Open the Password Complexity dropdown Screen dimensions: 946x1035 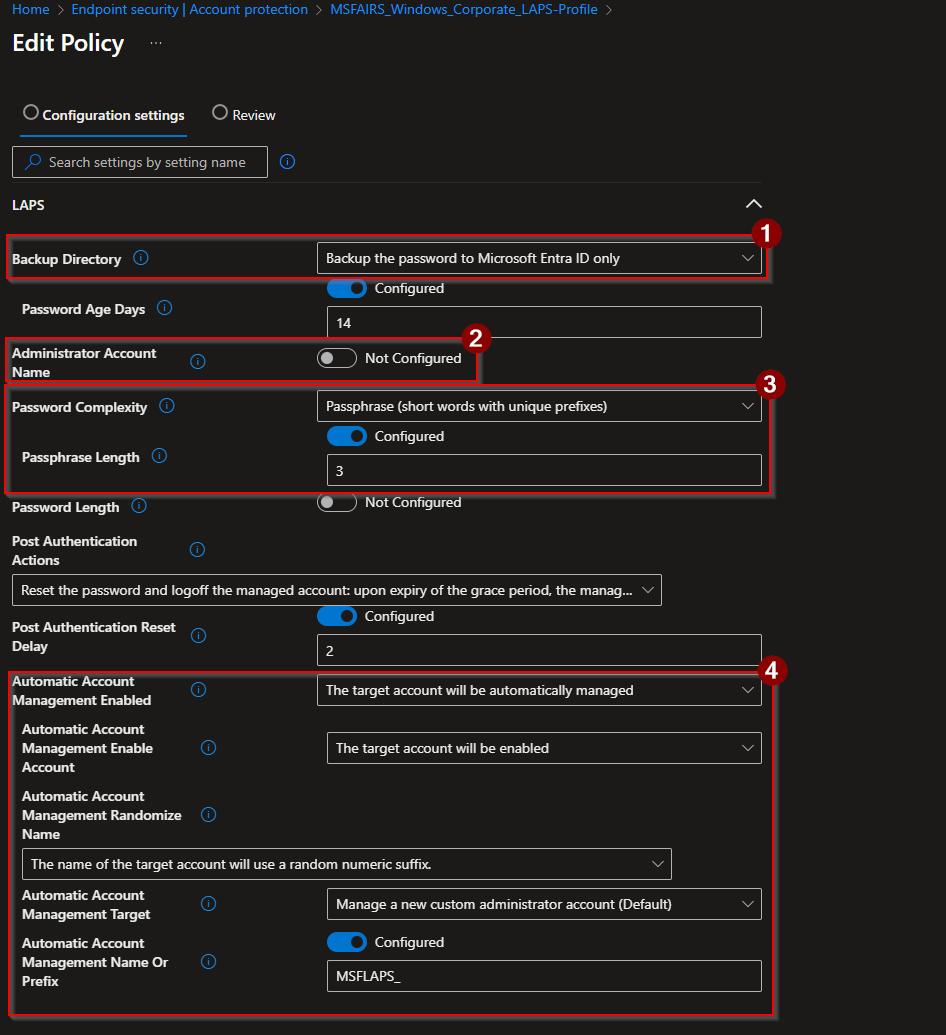[x=539, y=406]
